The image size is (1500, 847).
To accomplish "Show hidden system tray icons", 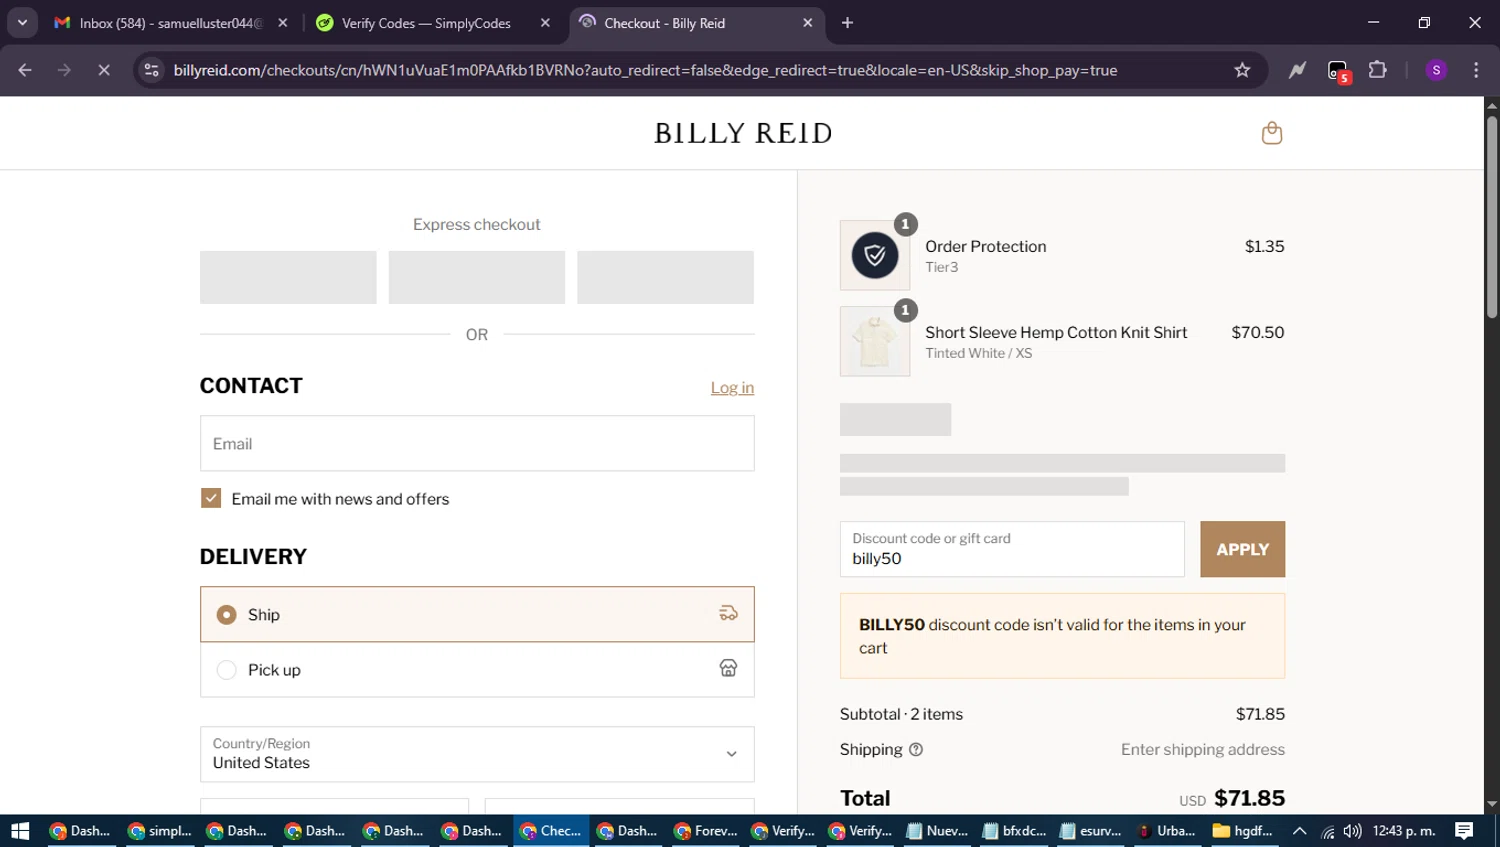I will click(1299, 831).
